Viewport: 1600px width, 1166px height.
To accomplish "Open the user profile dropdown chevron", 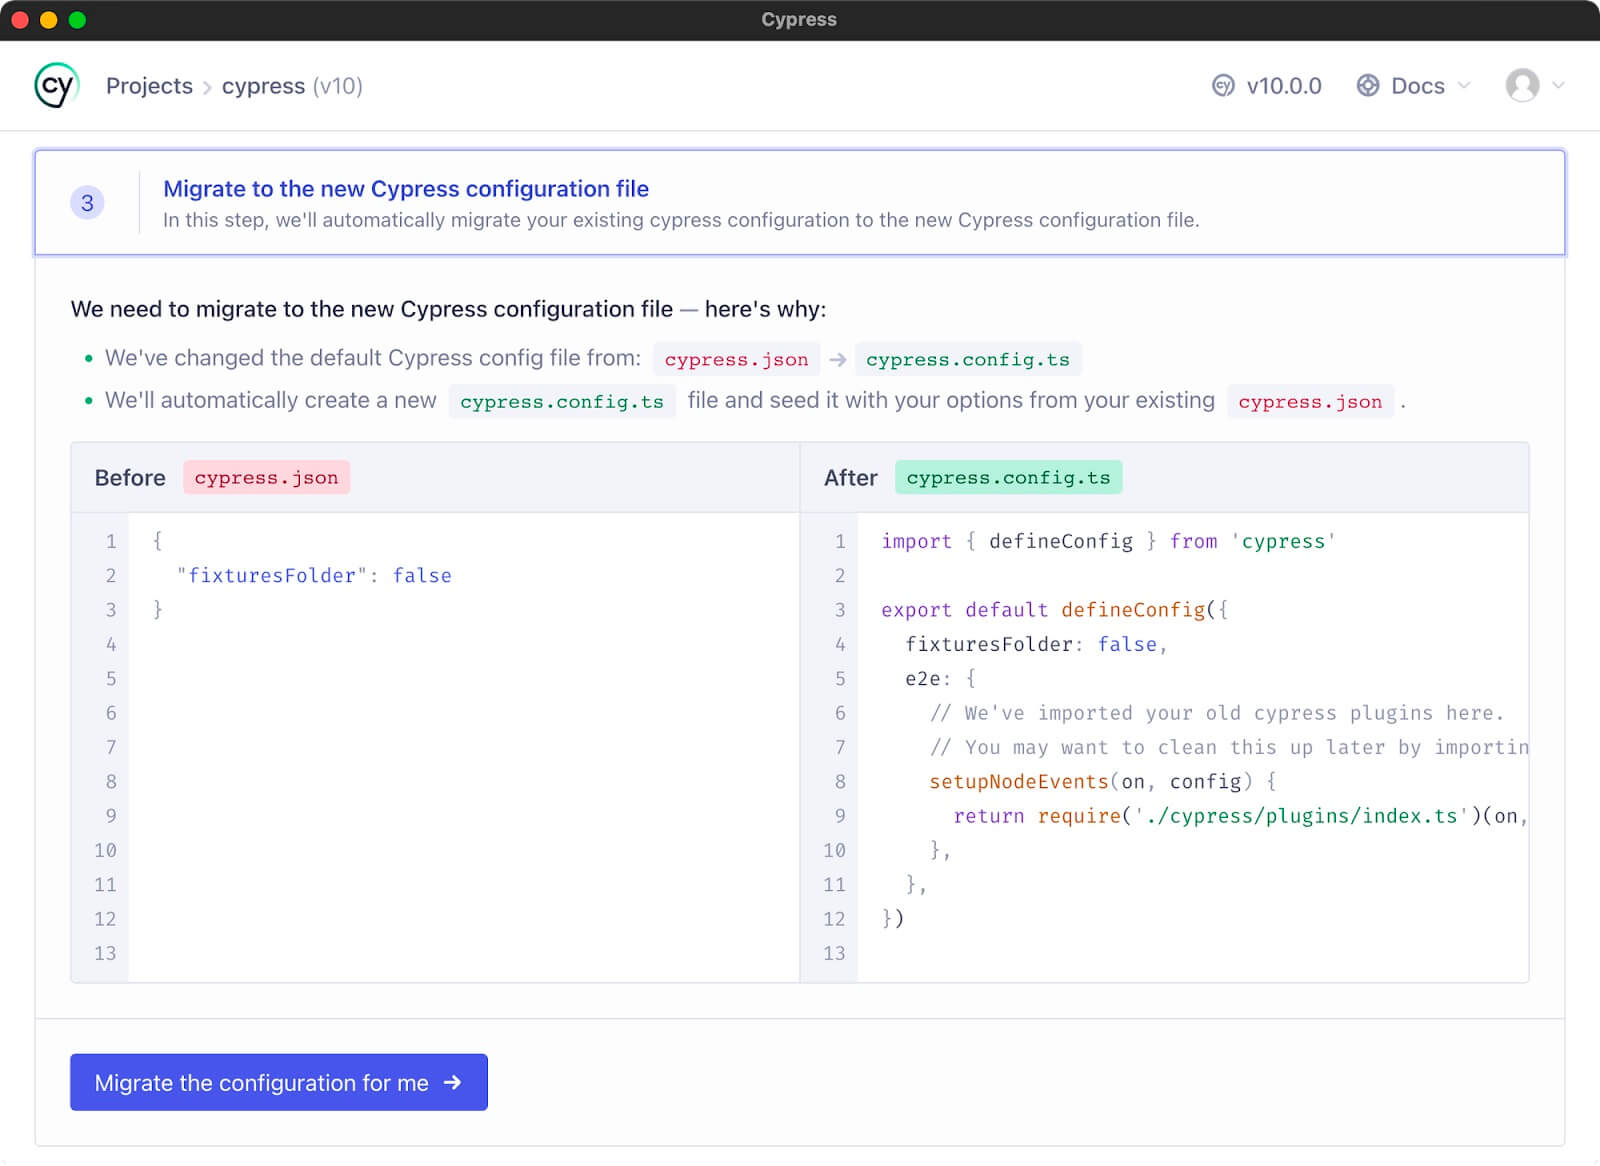I will (1558, 86).
